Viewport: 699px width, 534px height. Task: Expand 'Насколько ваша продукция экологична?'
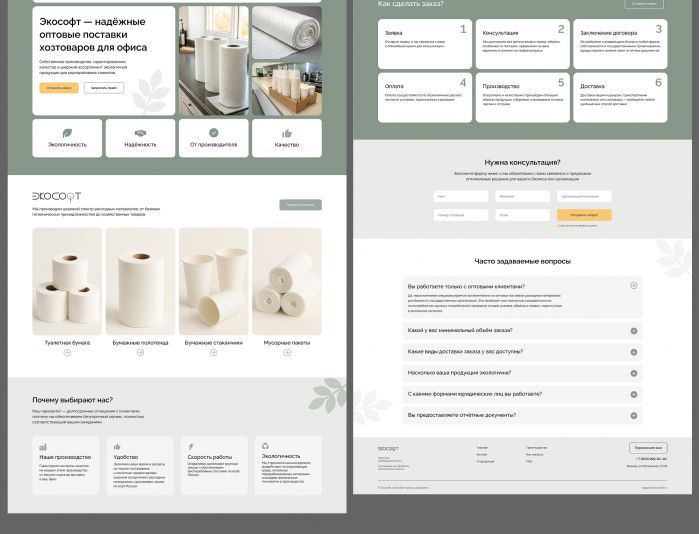coord(633,373)
